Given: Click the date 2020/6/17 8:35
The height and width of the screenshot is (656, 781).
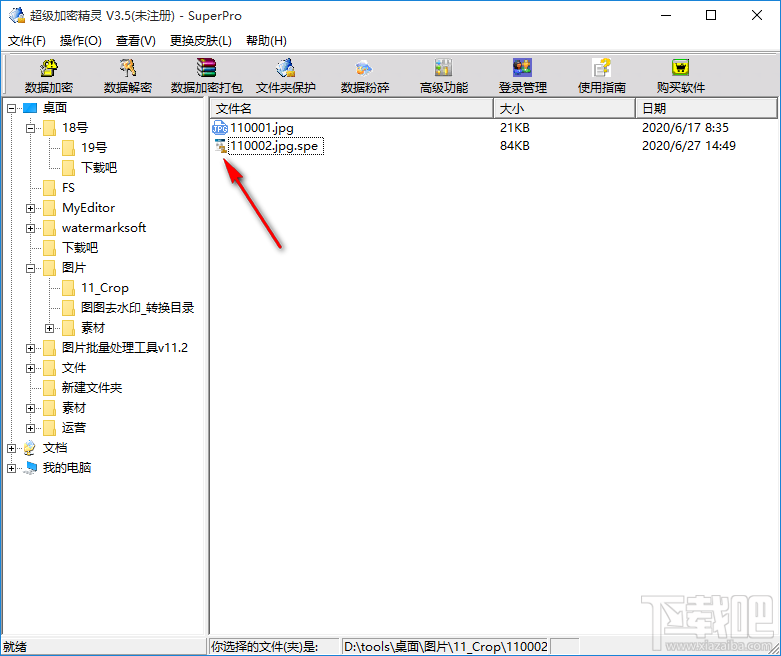Looking at the screenshot, I should pos(685,128).
